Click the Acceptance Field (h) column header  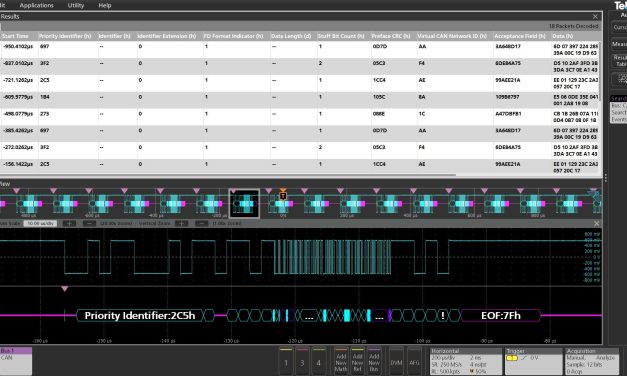tap(521, 36)
